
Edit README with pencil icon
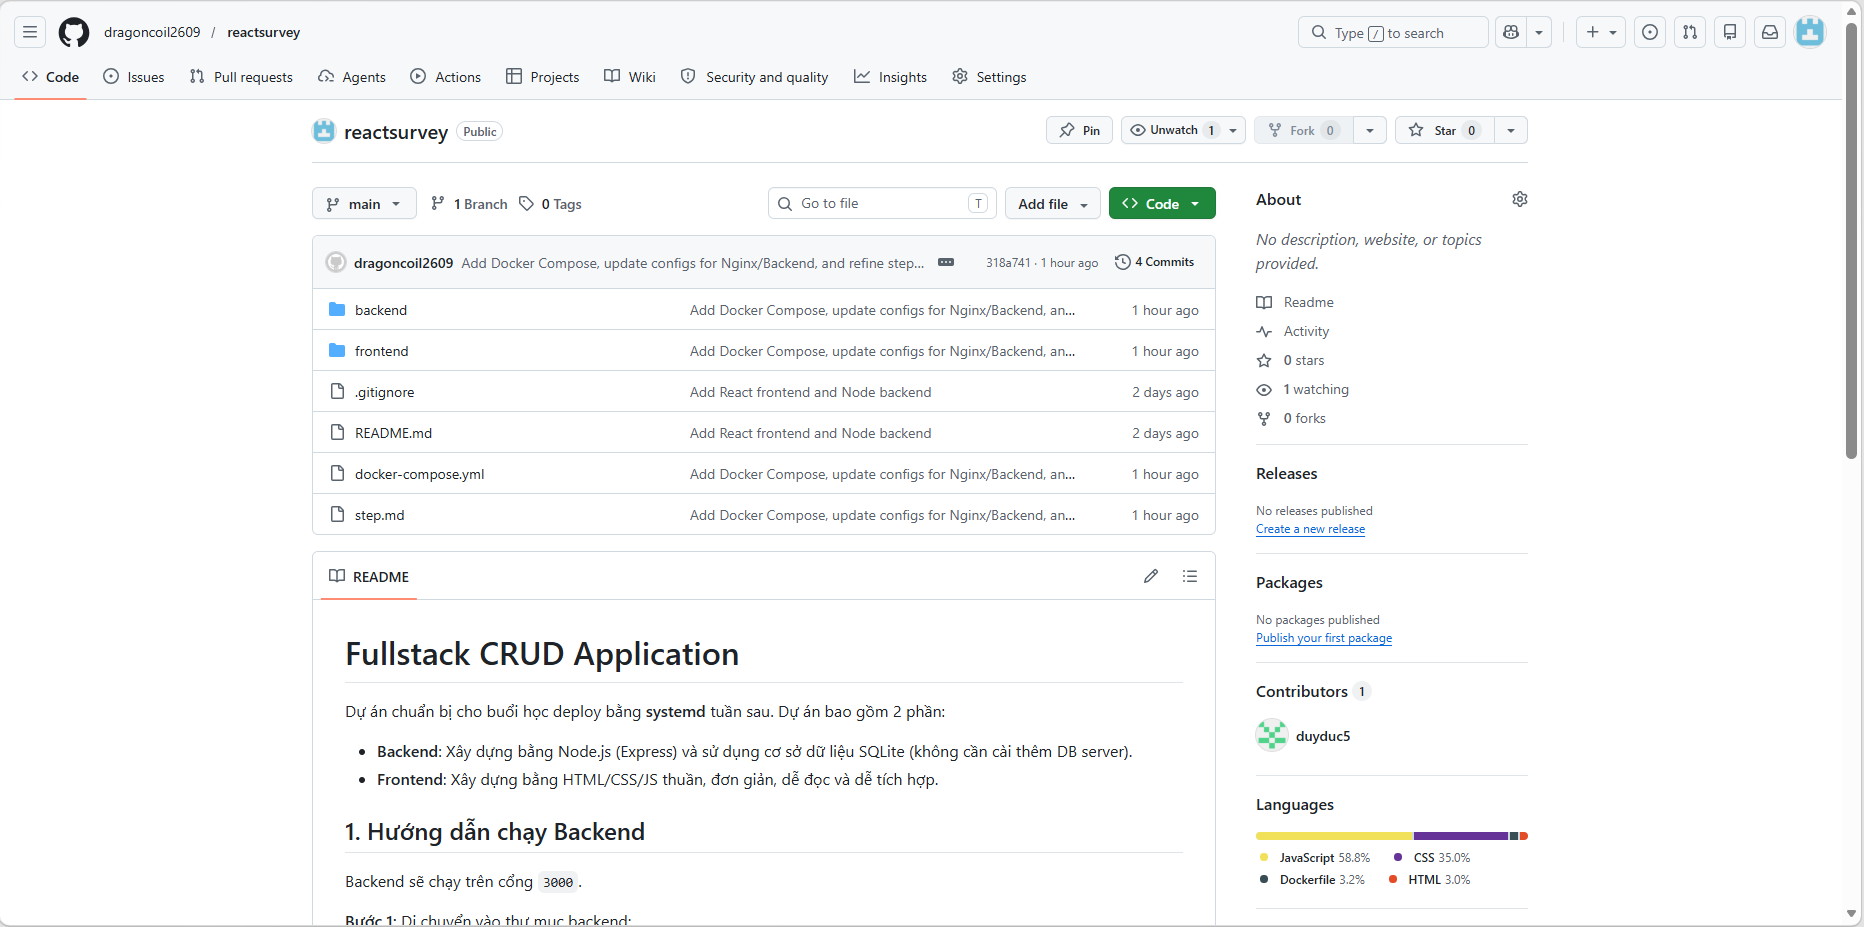click(x=1151, y=576)
